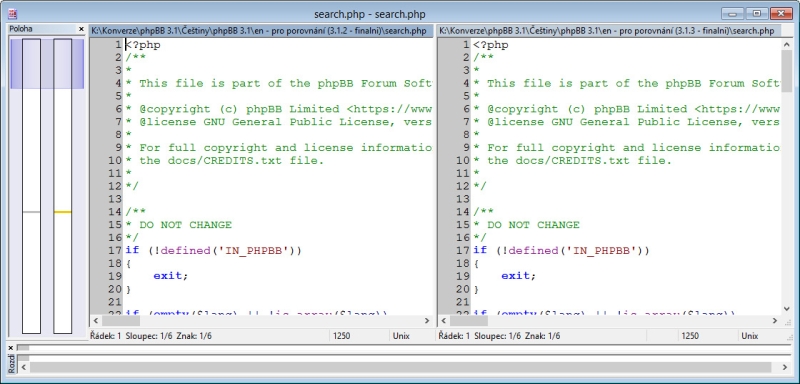800x384 pixels.
Task: Click the right file bar in Poloha pane
Action: [x=62, y=186]
